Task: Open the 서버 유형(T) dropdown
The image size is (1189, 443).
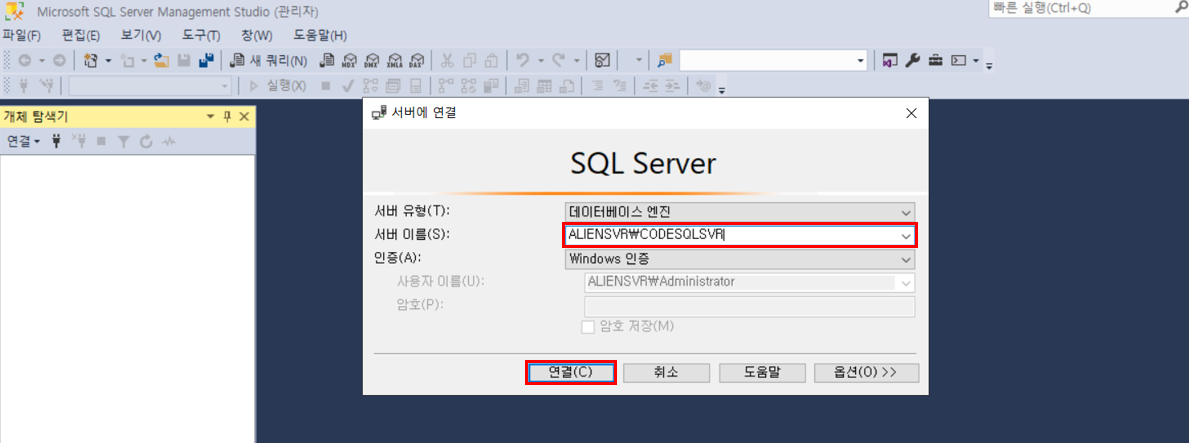Action: point(905,211)
